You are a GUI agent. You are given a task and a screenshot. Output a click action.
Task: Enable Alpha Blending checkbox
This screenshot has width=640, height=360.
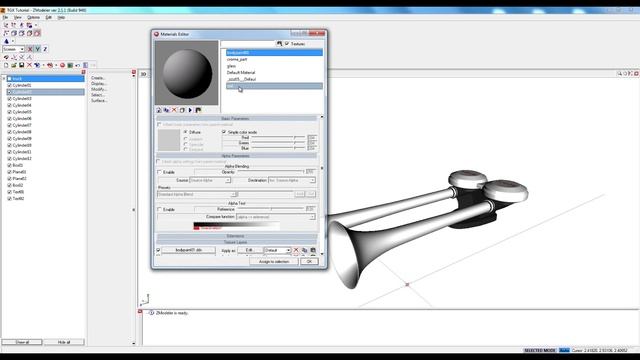(x=160, y=172)
